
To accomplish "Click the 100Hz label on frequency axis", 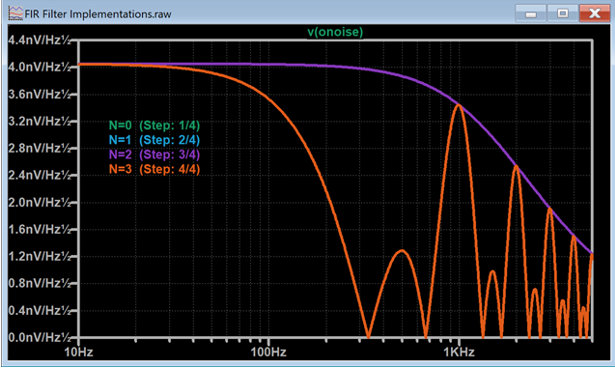I will 269,352.
